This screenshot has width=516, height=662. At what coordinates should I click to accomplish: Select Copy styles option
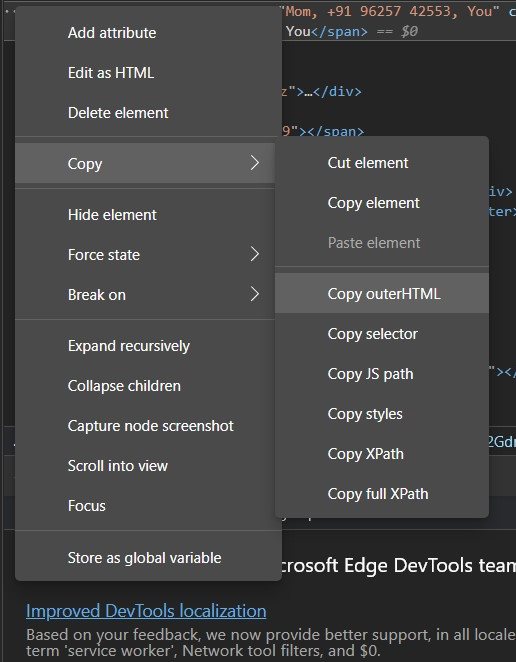tap(382, 414)
